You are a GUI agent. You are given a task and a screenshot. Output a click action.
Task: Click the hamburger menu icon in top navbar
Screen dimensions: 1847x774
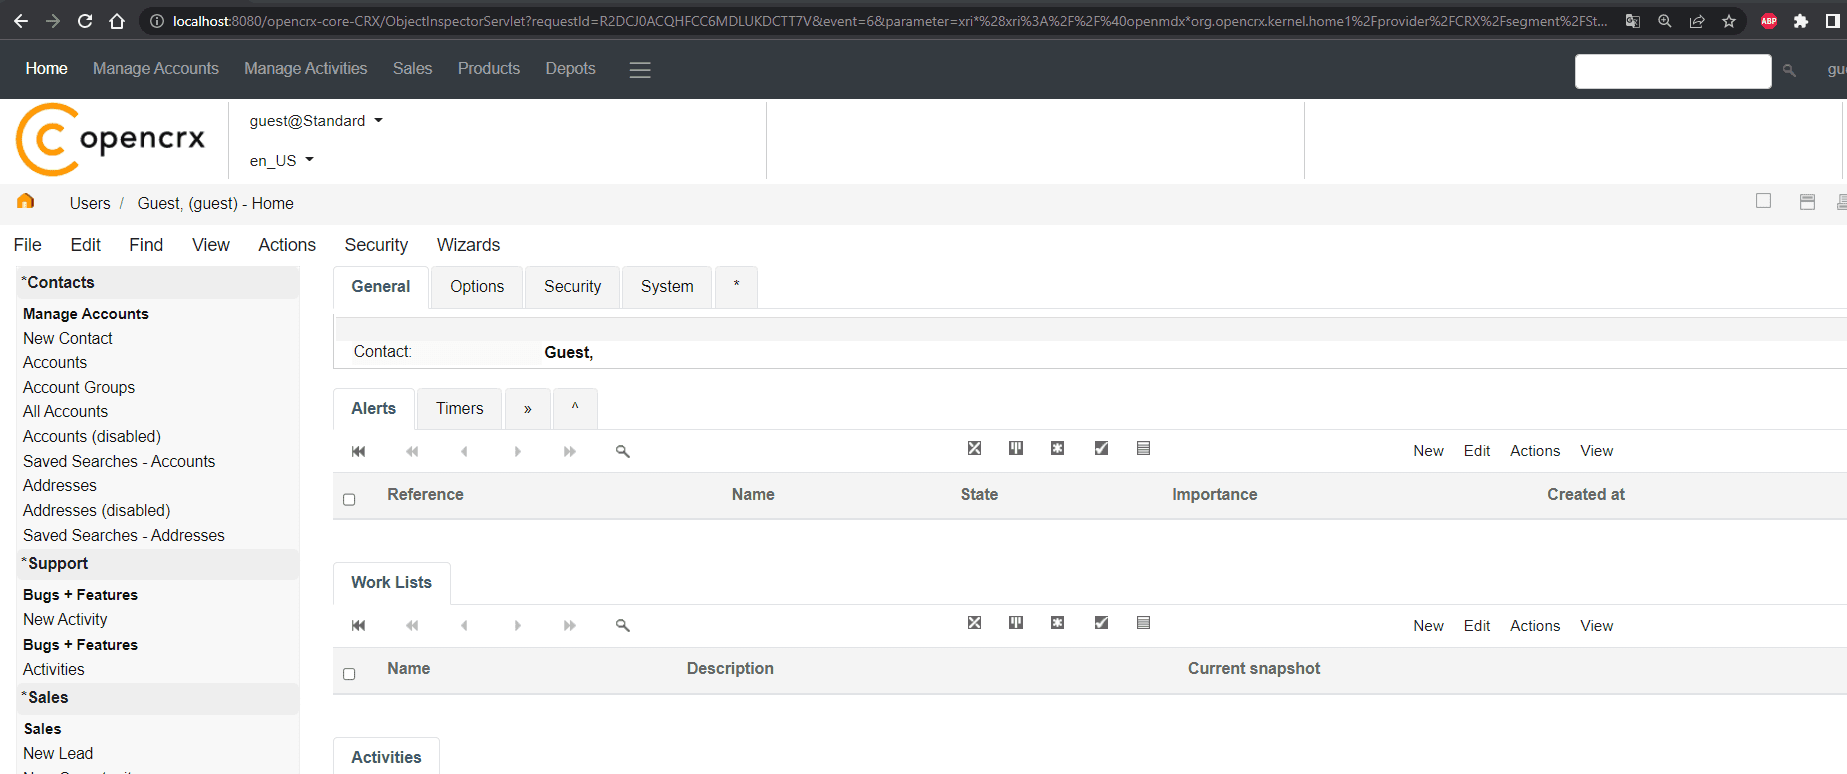[640, 70]
